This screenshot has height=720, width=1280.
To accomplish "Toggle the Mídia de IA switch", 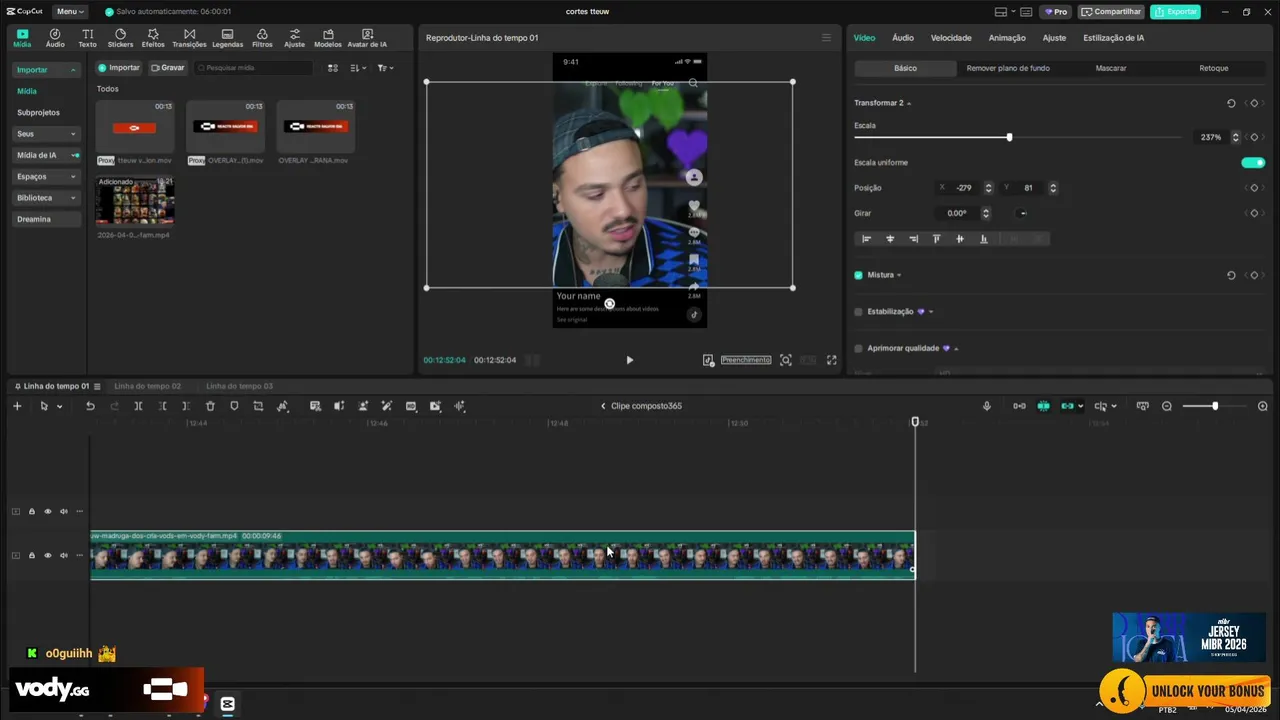I will 75,155.
